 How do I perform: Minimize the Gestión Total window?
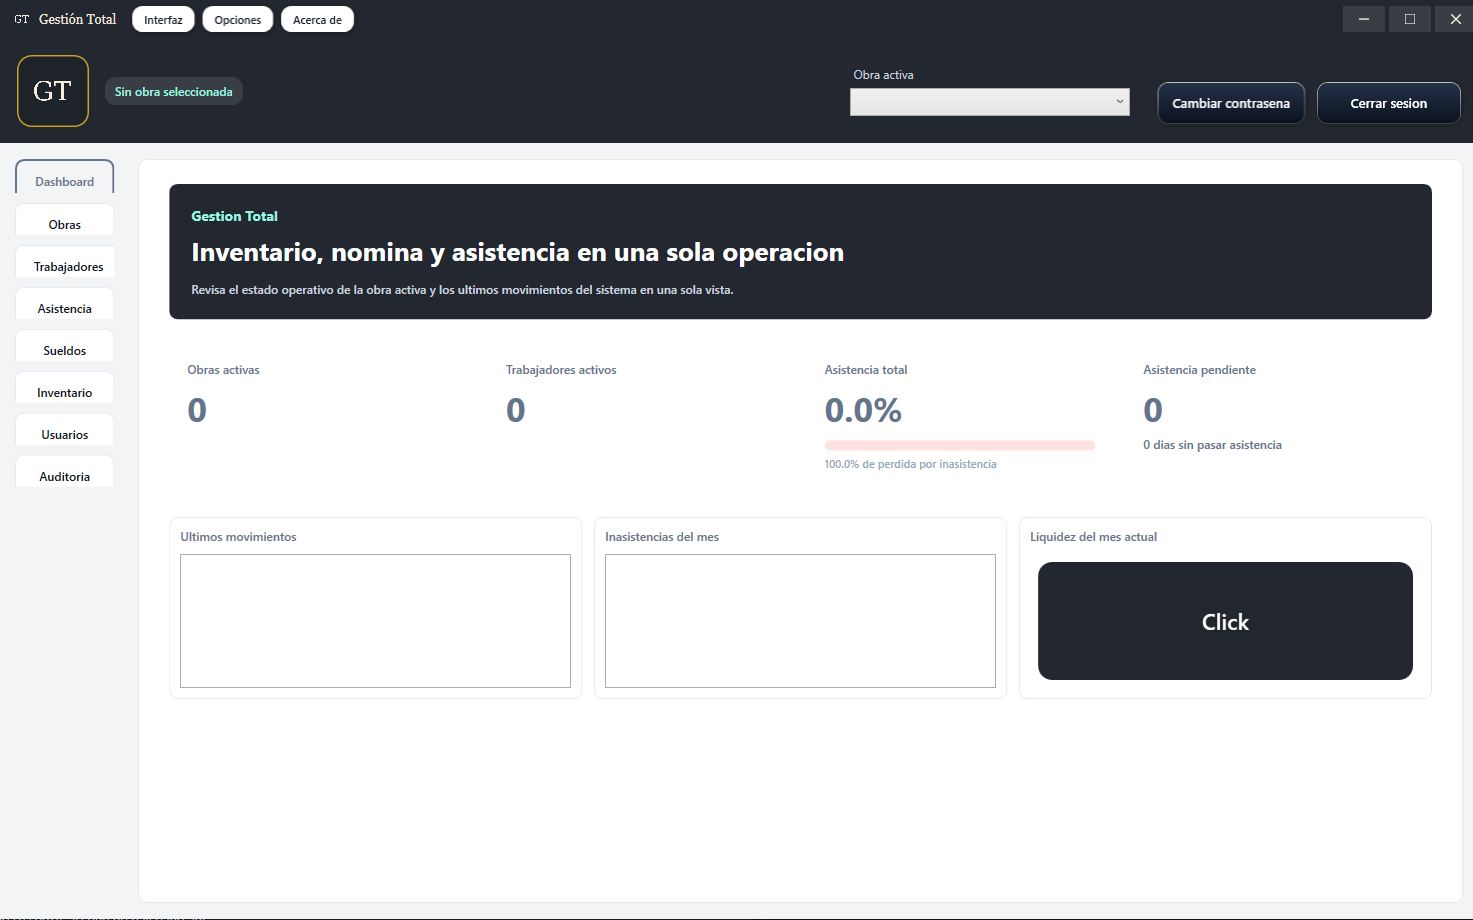pyautogui.click(x=1363, y=19)
